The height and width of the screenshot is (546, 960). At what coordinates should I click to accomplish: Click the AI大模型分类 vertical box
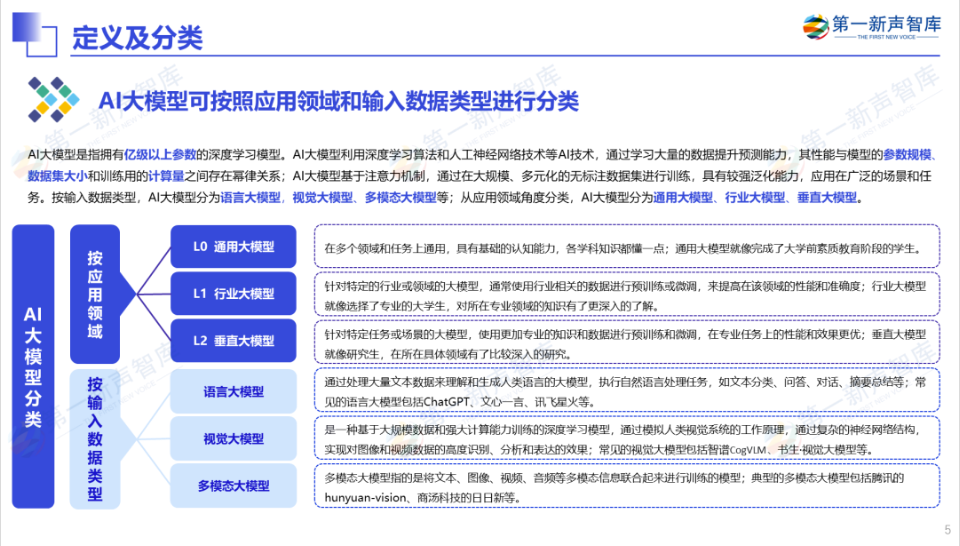pos(33,367)
